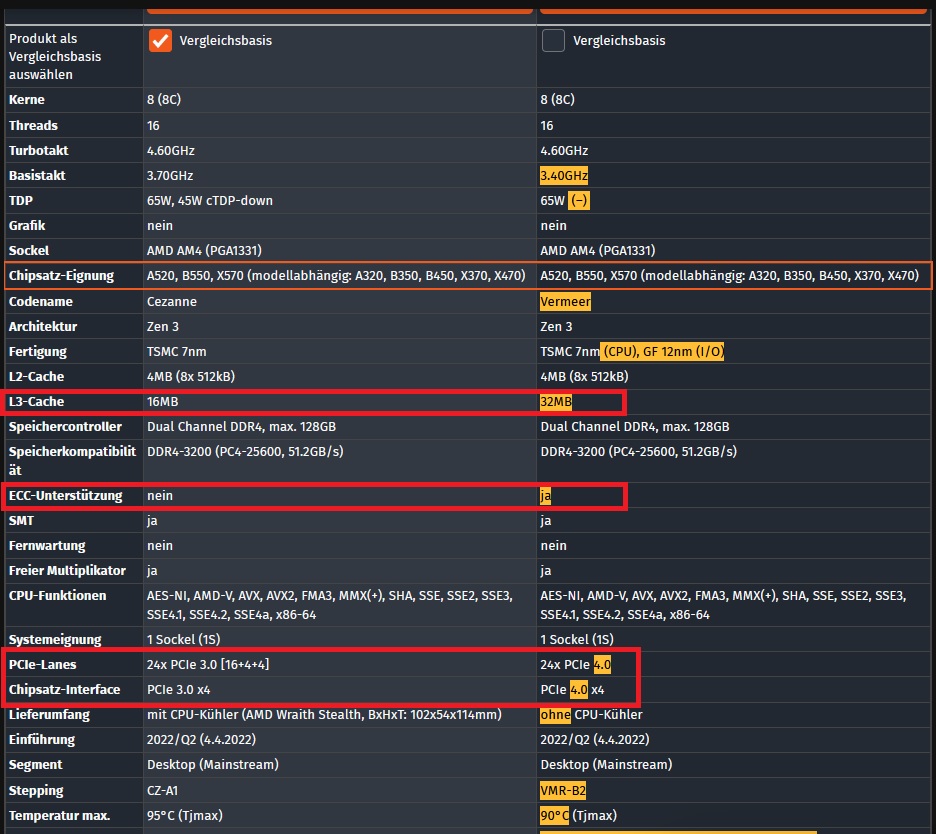
Task: Click the L2-Cache row label
Action: (36, 377)
